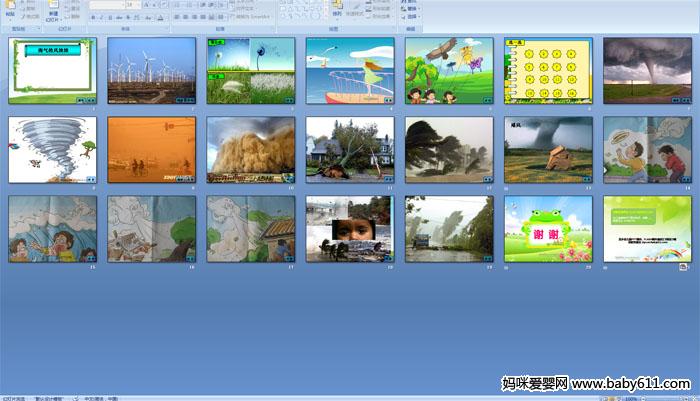Click the font name box
The height and width of the screenshot is (401, 700).
(107, 5)
